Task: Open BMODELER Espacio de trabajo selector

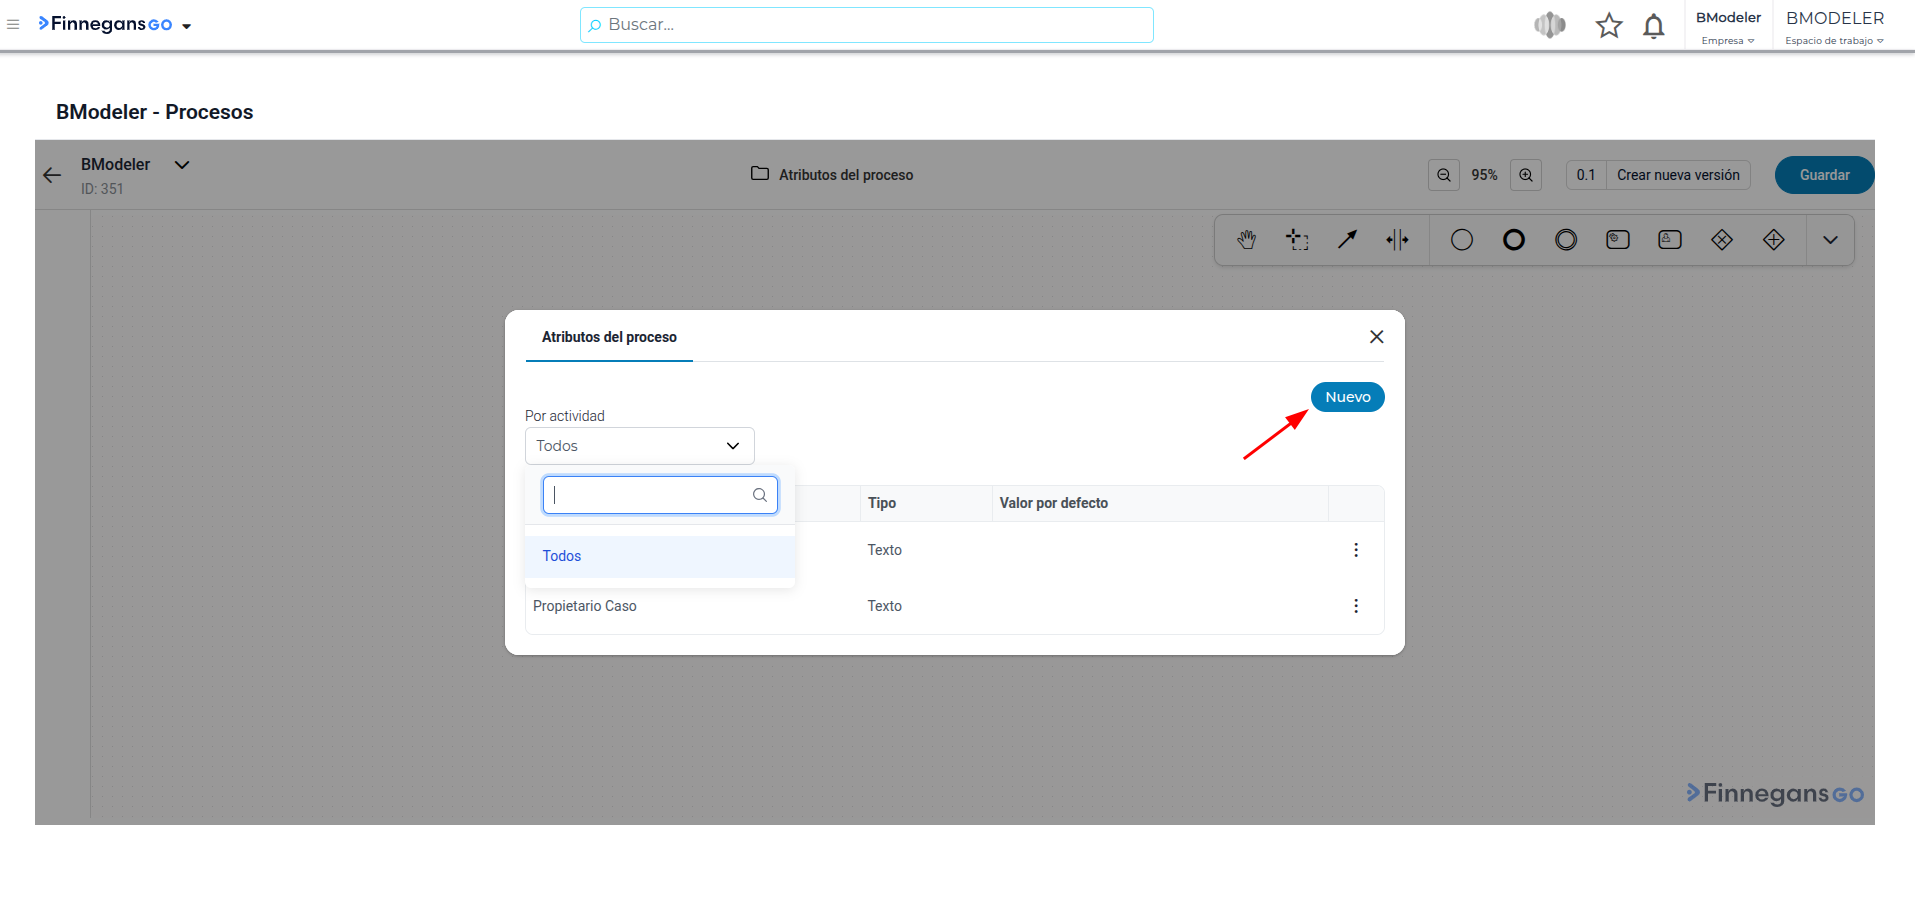Action: [1835, 27]
